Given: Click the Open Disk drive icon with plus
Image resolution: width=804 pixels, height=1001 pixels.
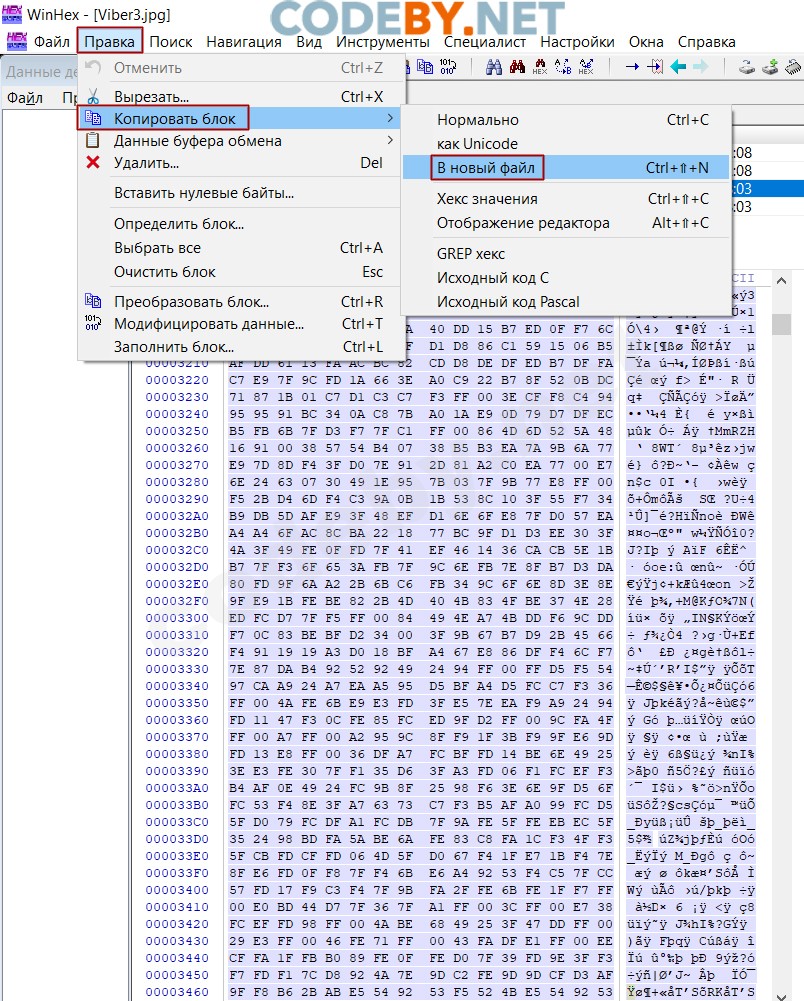Looking at the screenshot, I should [x=770, y=66].
